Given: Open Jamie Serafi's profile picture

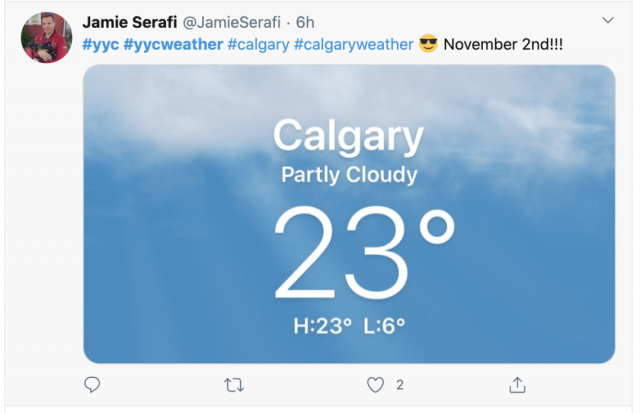Looking at the screenshot, I should coord(47,38).
